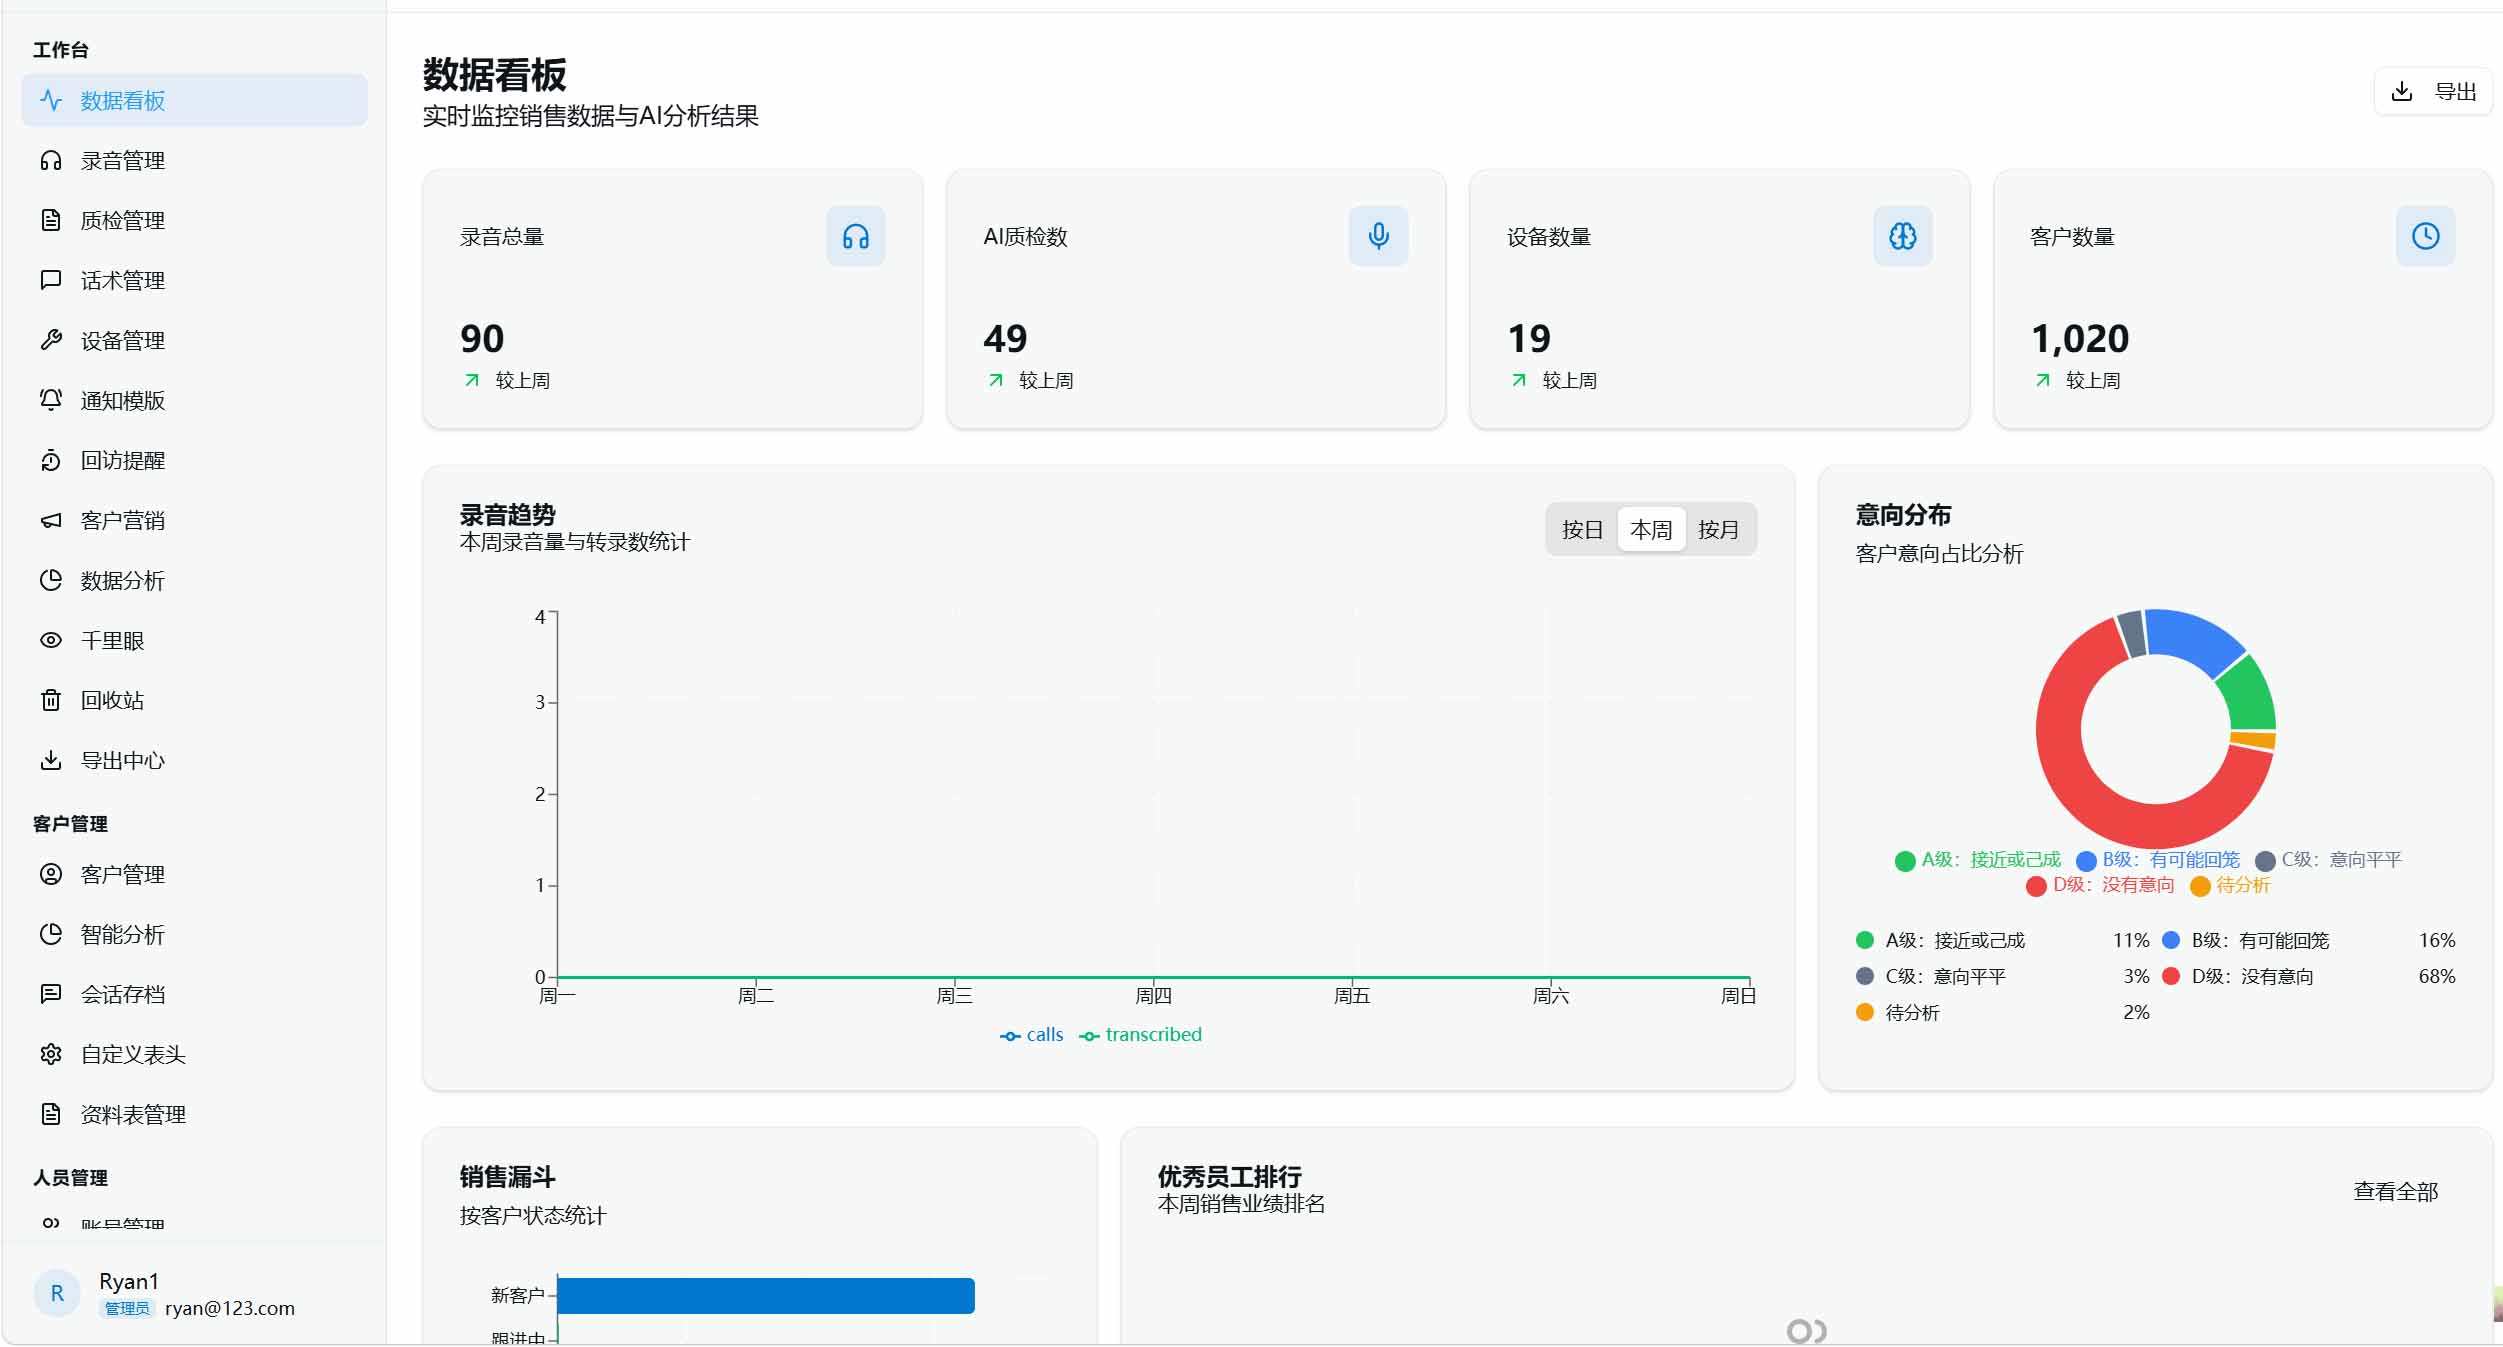This screenshot has height=1347, width=2503.
Task: Go to 导出中心 menu item
Action: 194,760
